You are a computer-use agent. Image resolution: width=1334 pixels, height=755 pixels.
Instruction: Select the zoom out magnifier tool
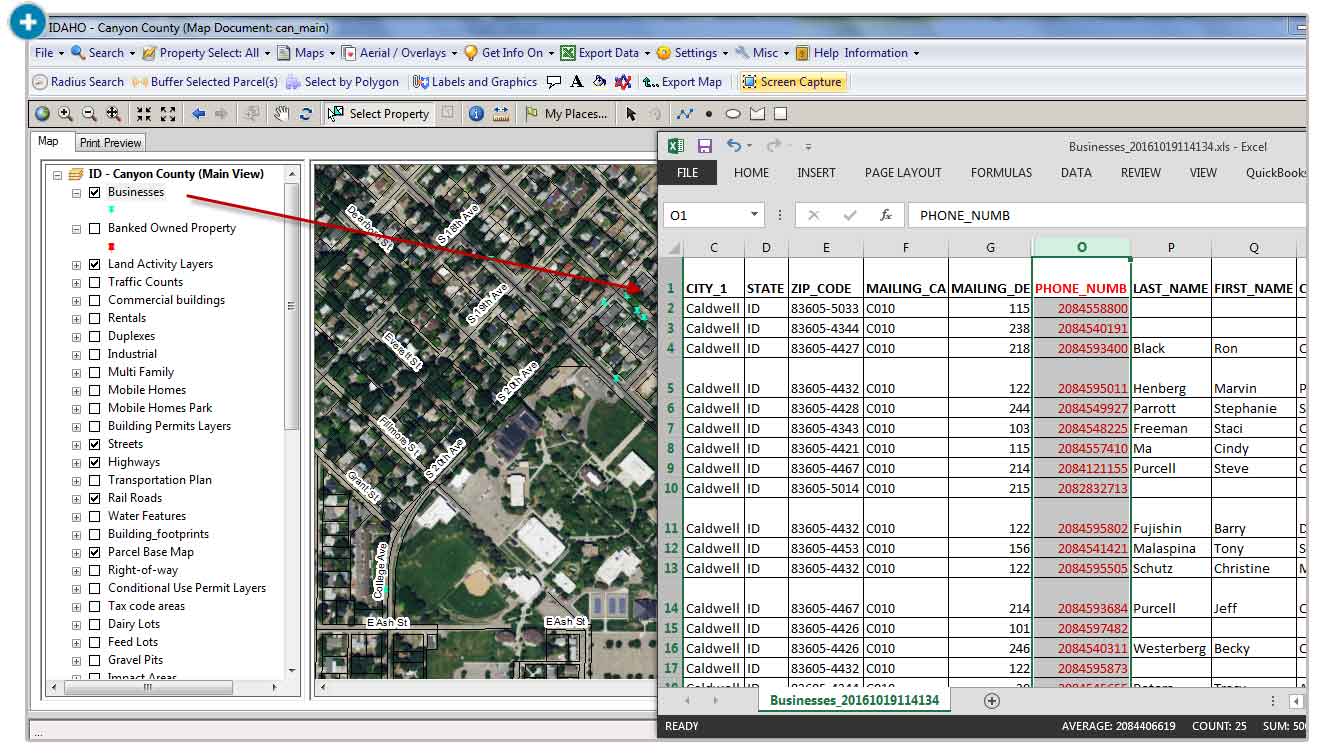(89, 114)
